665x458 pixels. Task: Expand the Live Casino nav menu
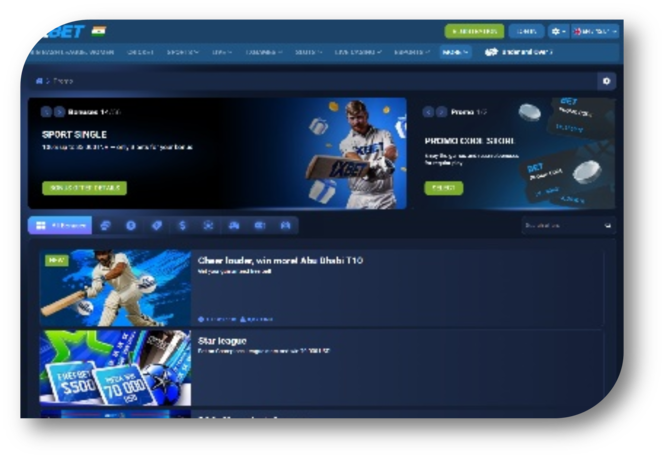(x=358, y=52)
